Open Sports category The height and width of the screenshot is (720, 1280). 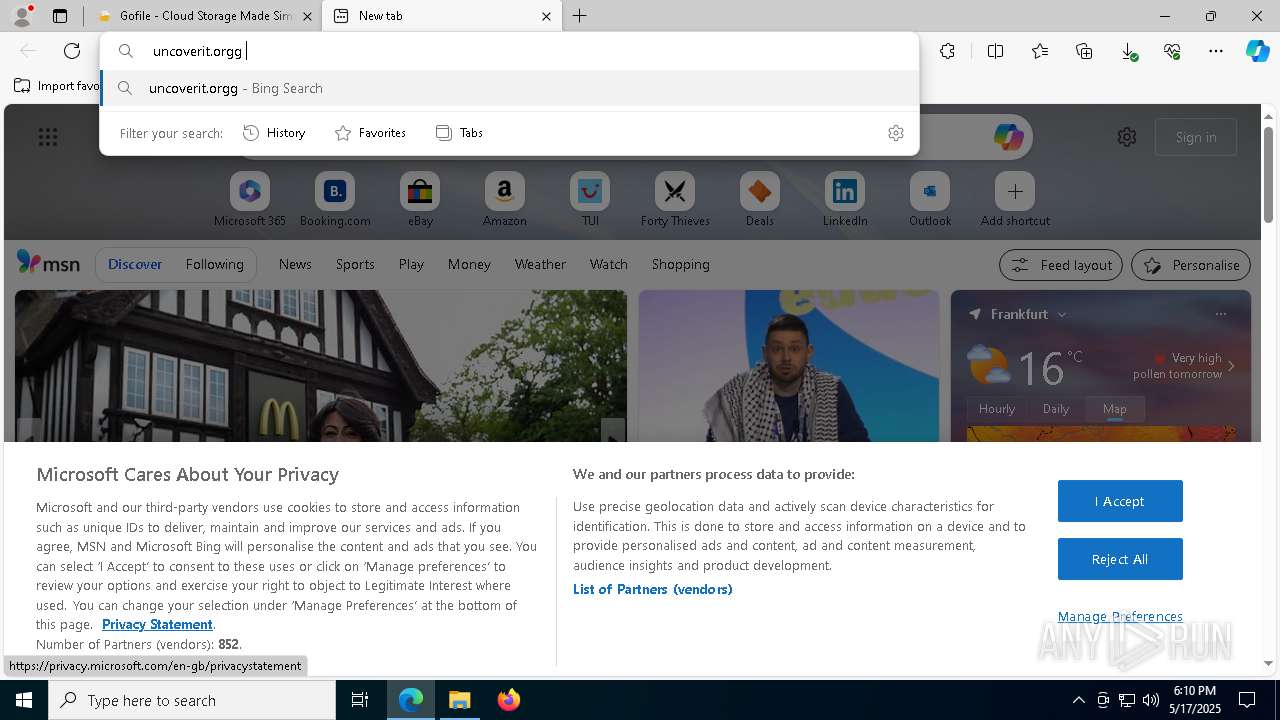pyautogui.click(x=355, y=264)
